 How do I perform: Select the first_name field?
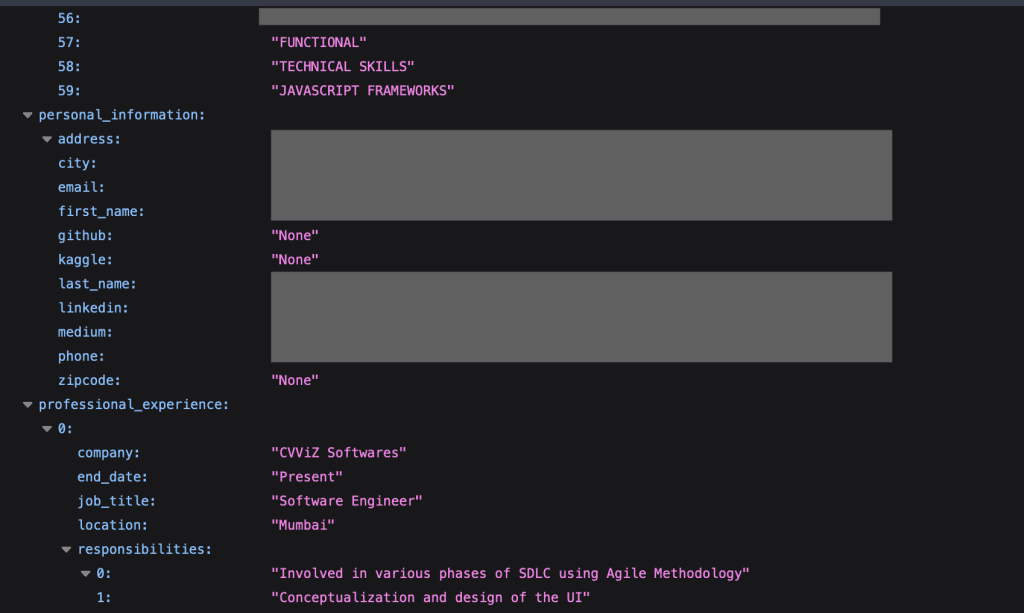pos(101,211)
